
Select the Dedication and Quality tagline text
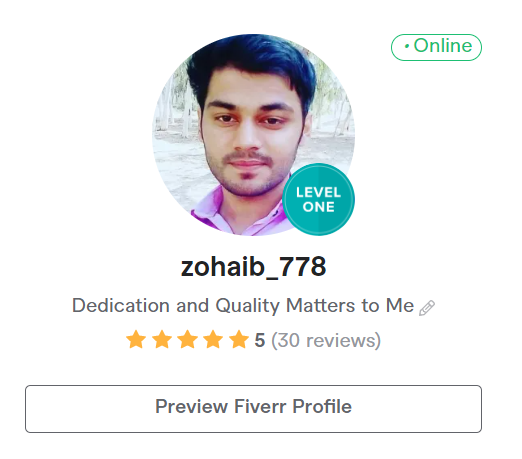(x=243, y=306)
